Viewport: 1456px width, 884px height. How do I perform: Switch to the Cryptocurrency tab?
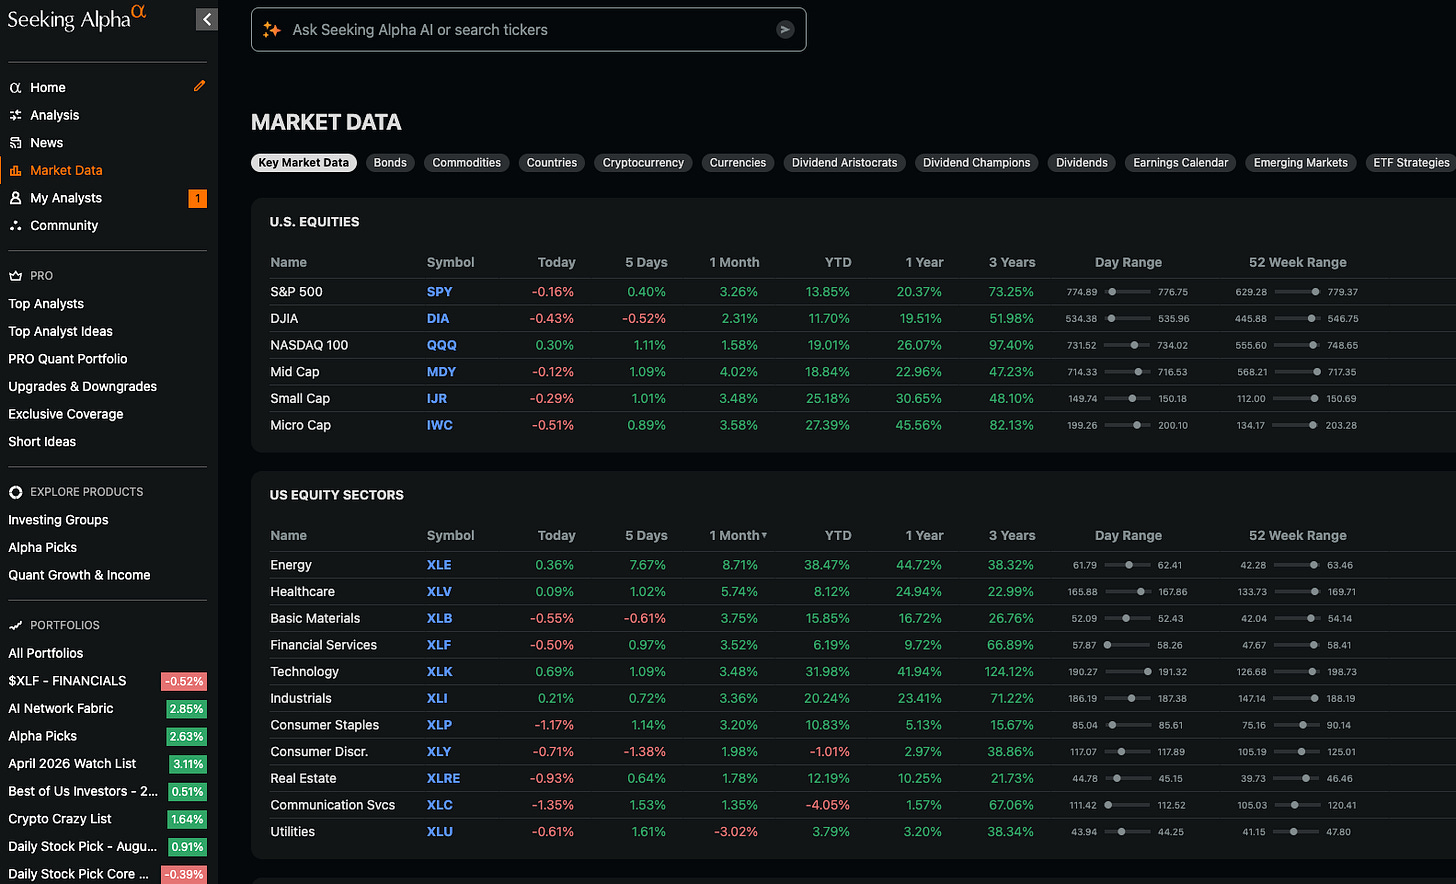coord(643,163)
